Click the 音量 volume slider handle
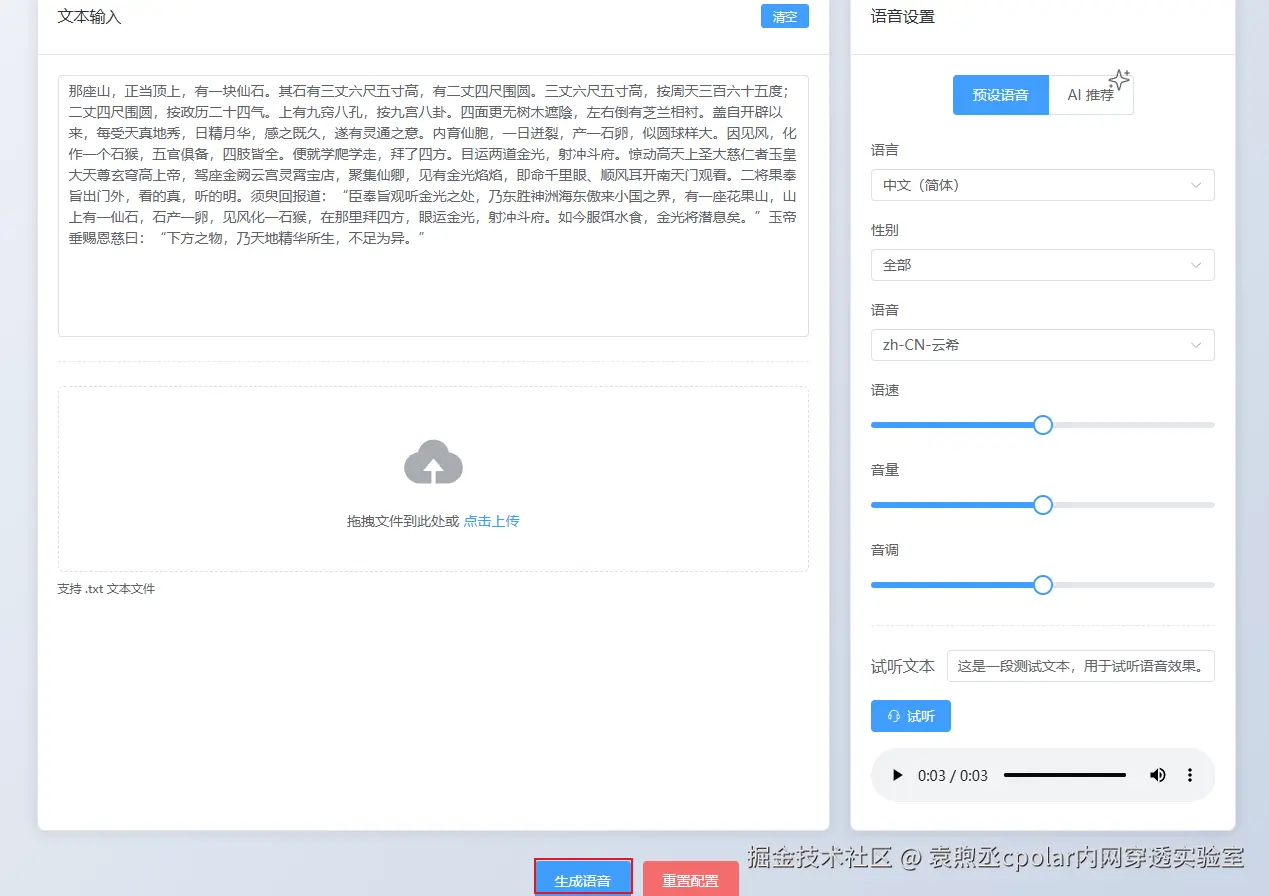The width and height of the screenshot is (1269, 896). pyautogui.click(x=1043, y=505)
